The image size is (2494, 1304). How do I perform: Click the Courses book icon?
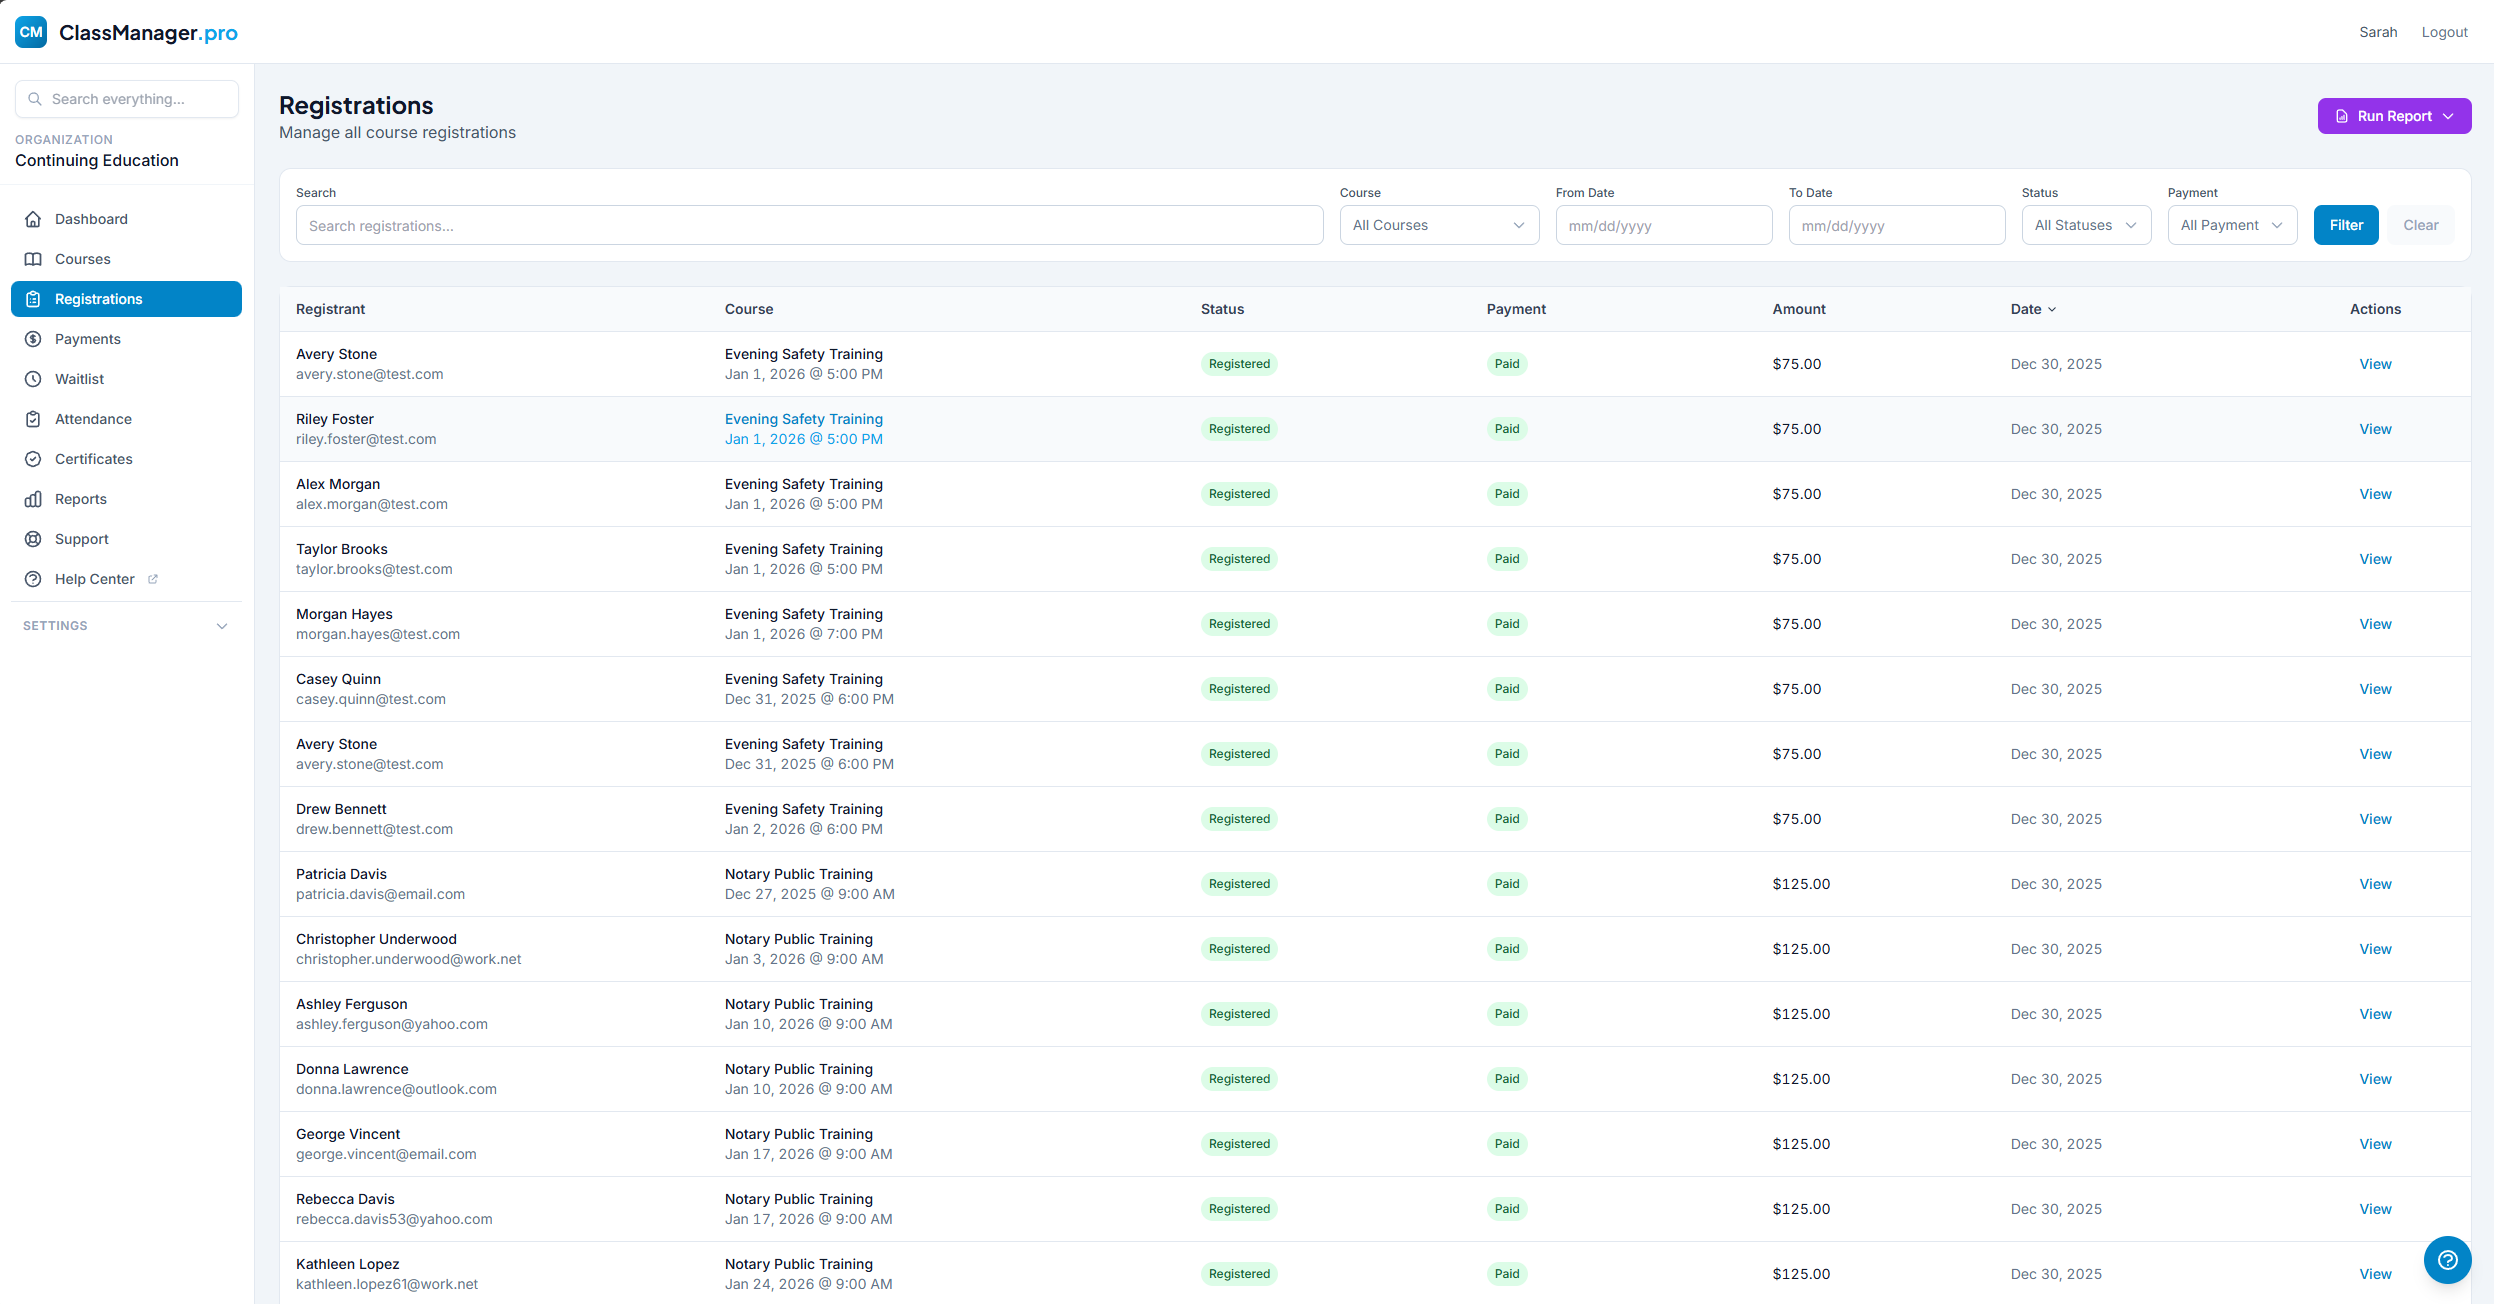pyautogui.click(x=33, y=259)
